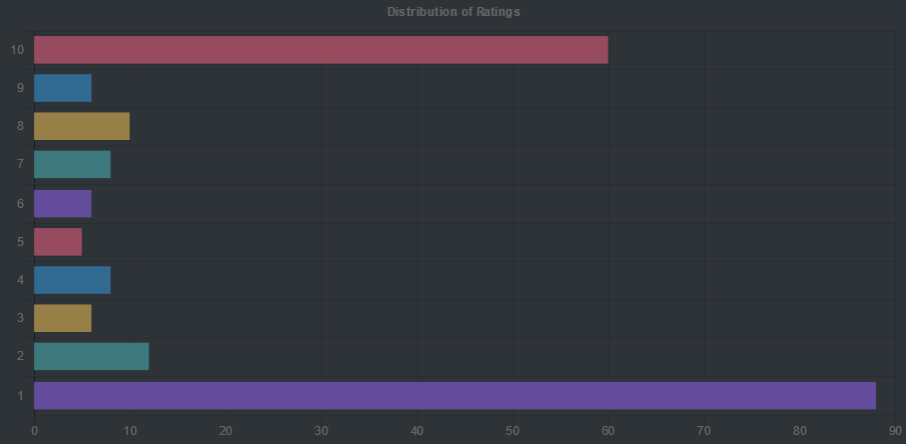
Task: Click the teal bar for rating 2
Action: (91, 356)
